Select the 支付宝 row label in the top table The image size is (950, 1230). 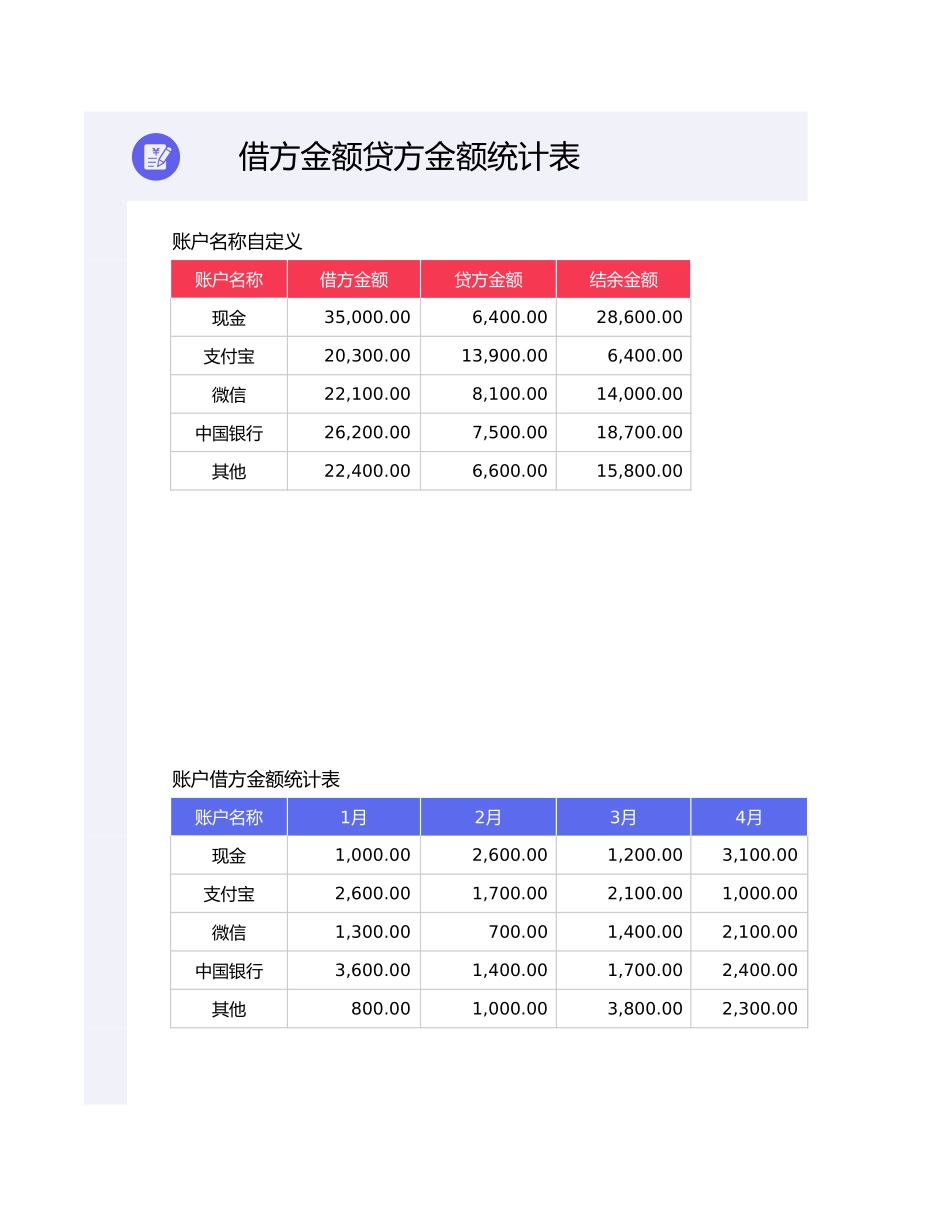228,355
